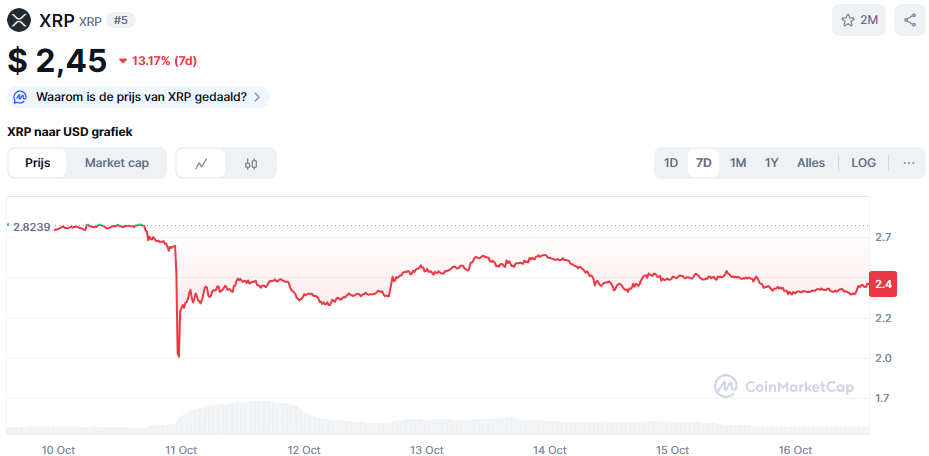Select the 1M time range tab
Screen dimensions: 929x456
pyautogui.click(x=738, y=163)
